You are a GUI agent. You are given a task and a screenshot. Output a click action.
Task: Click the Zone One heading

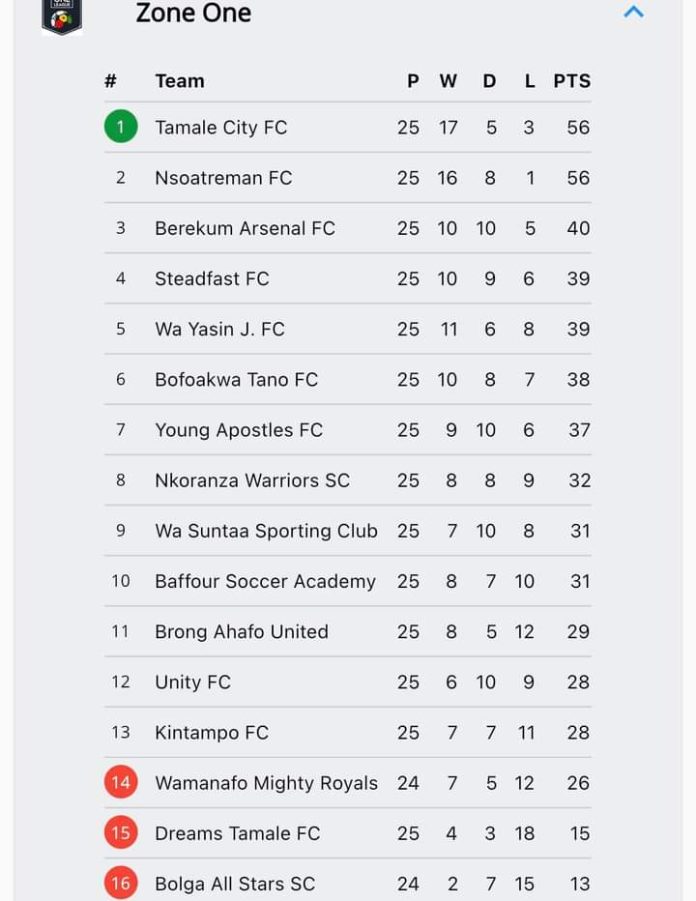[193, 13]
